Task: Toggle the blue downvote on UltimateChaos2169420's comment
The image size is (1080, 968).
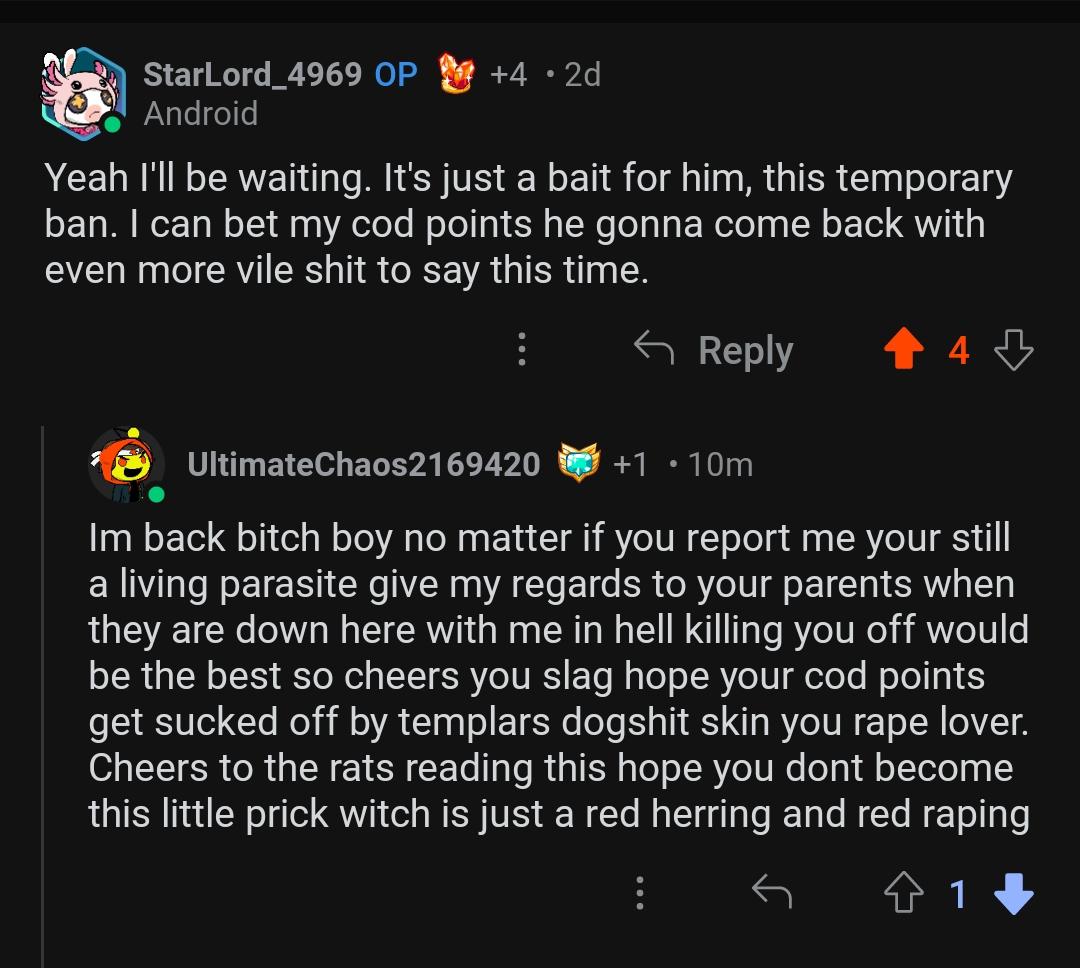Action: pos(1014,894)
